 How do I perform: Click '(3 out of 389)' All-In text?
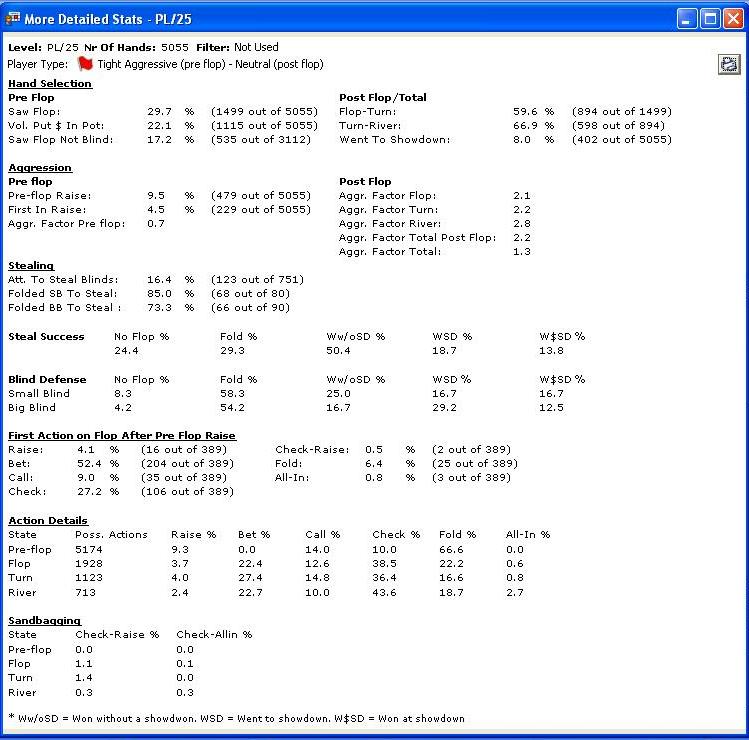(x=471, y=478)
